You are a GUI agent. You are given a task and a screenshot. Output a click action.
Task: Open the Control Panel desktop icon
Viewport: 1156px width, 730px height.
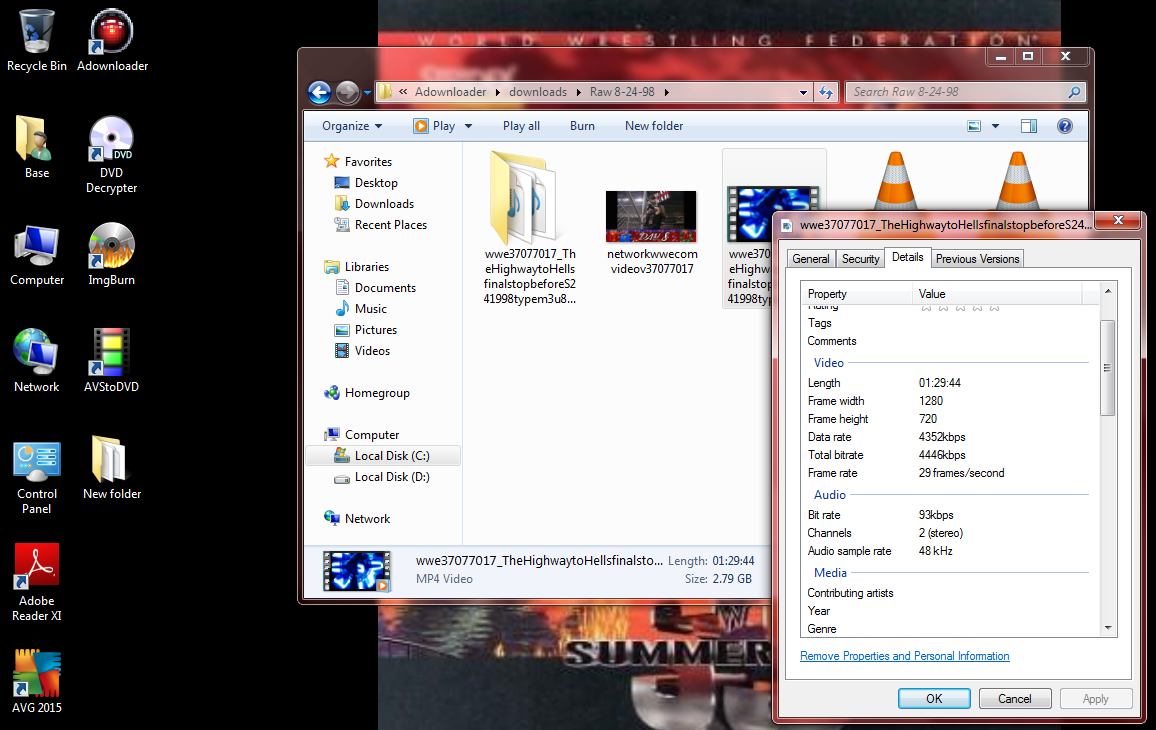(37, 476)
